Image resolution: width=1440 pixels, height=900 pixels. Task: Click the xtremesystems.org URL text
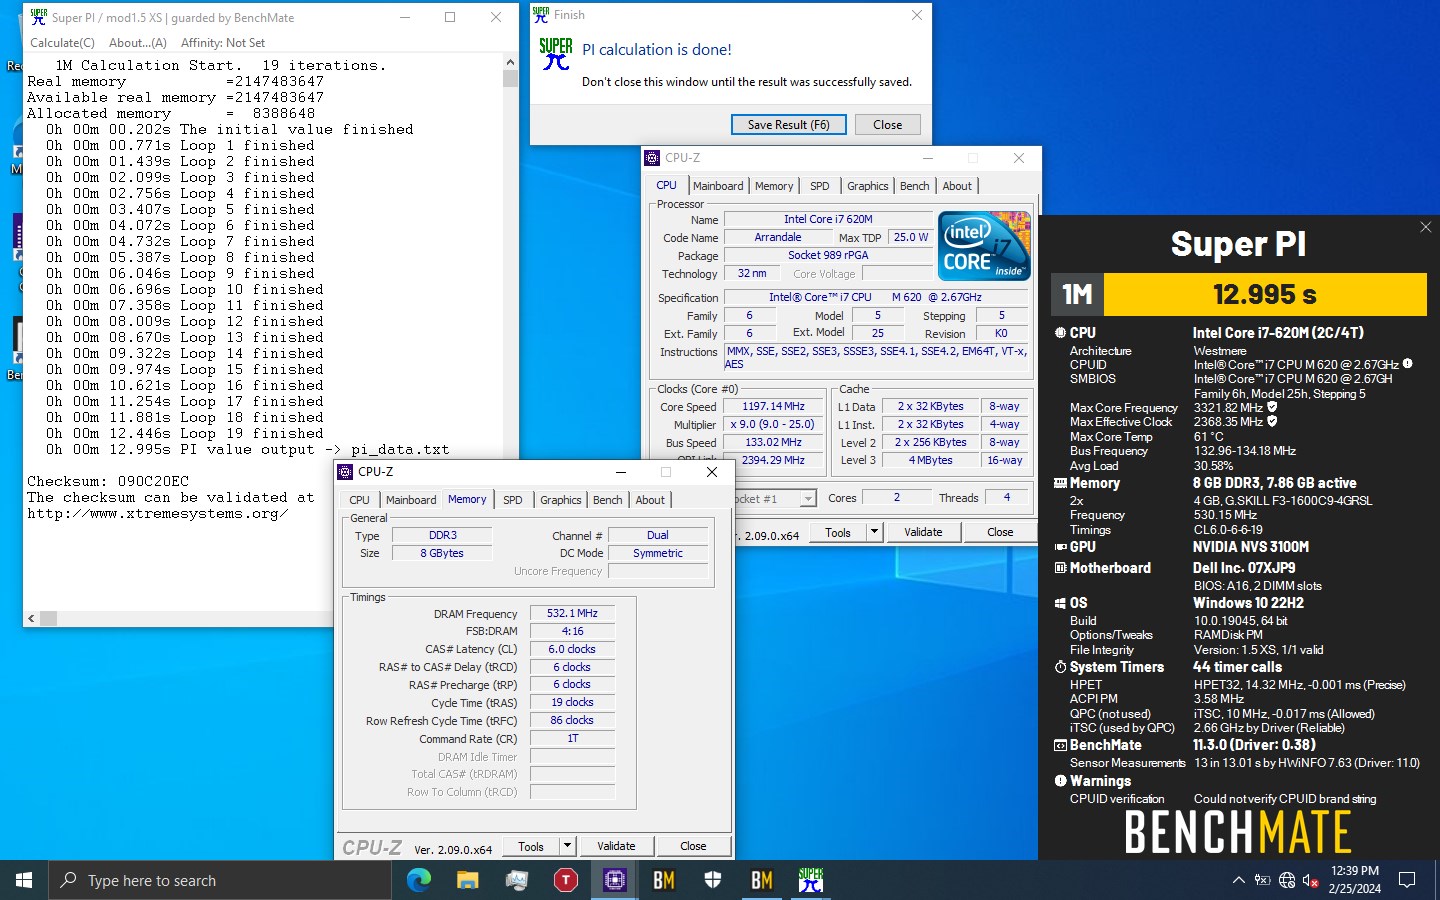[x=157, y=513]
